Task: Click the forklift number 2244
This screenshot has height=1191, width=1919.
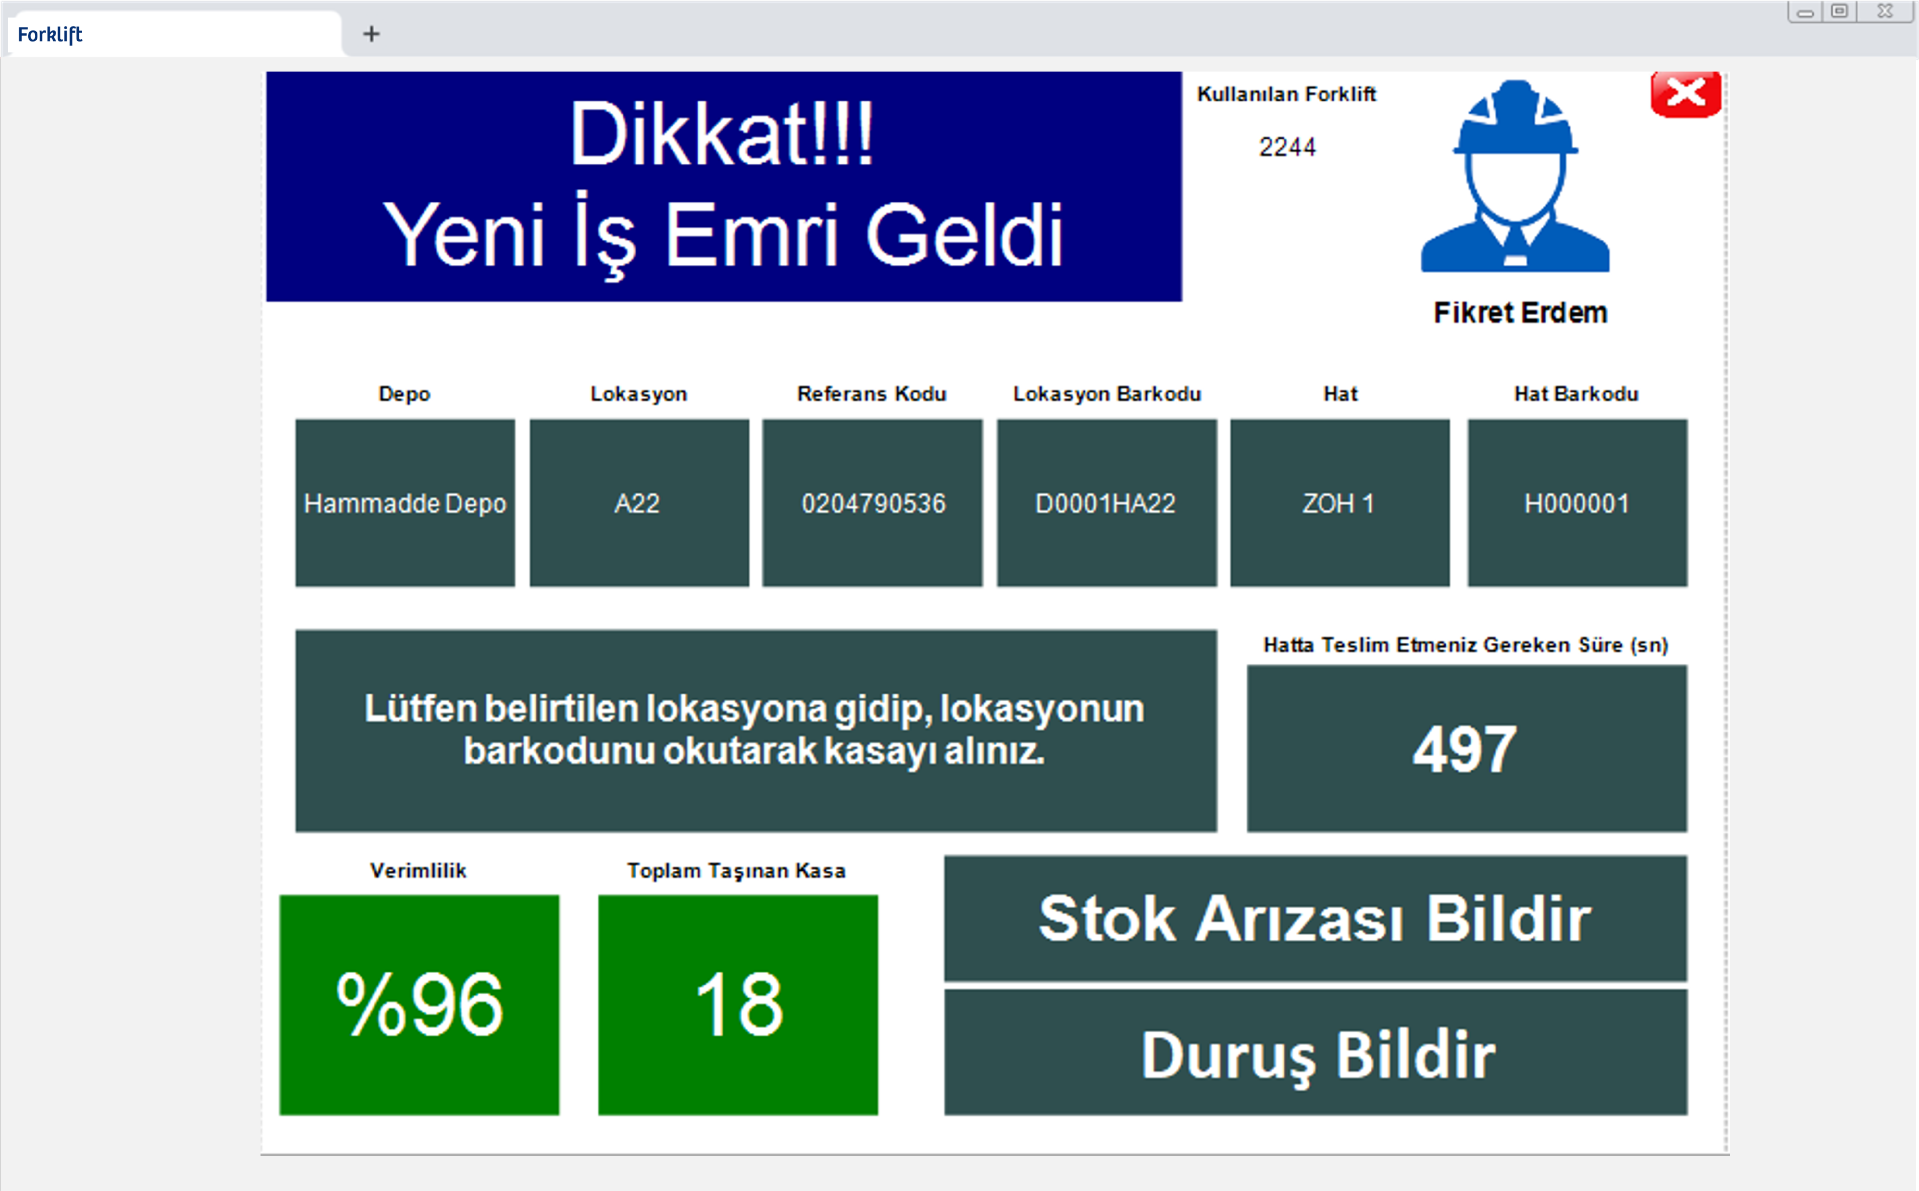Action: pos(1287,147)
